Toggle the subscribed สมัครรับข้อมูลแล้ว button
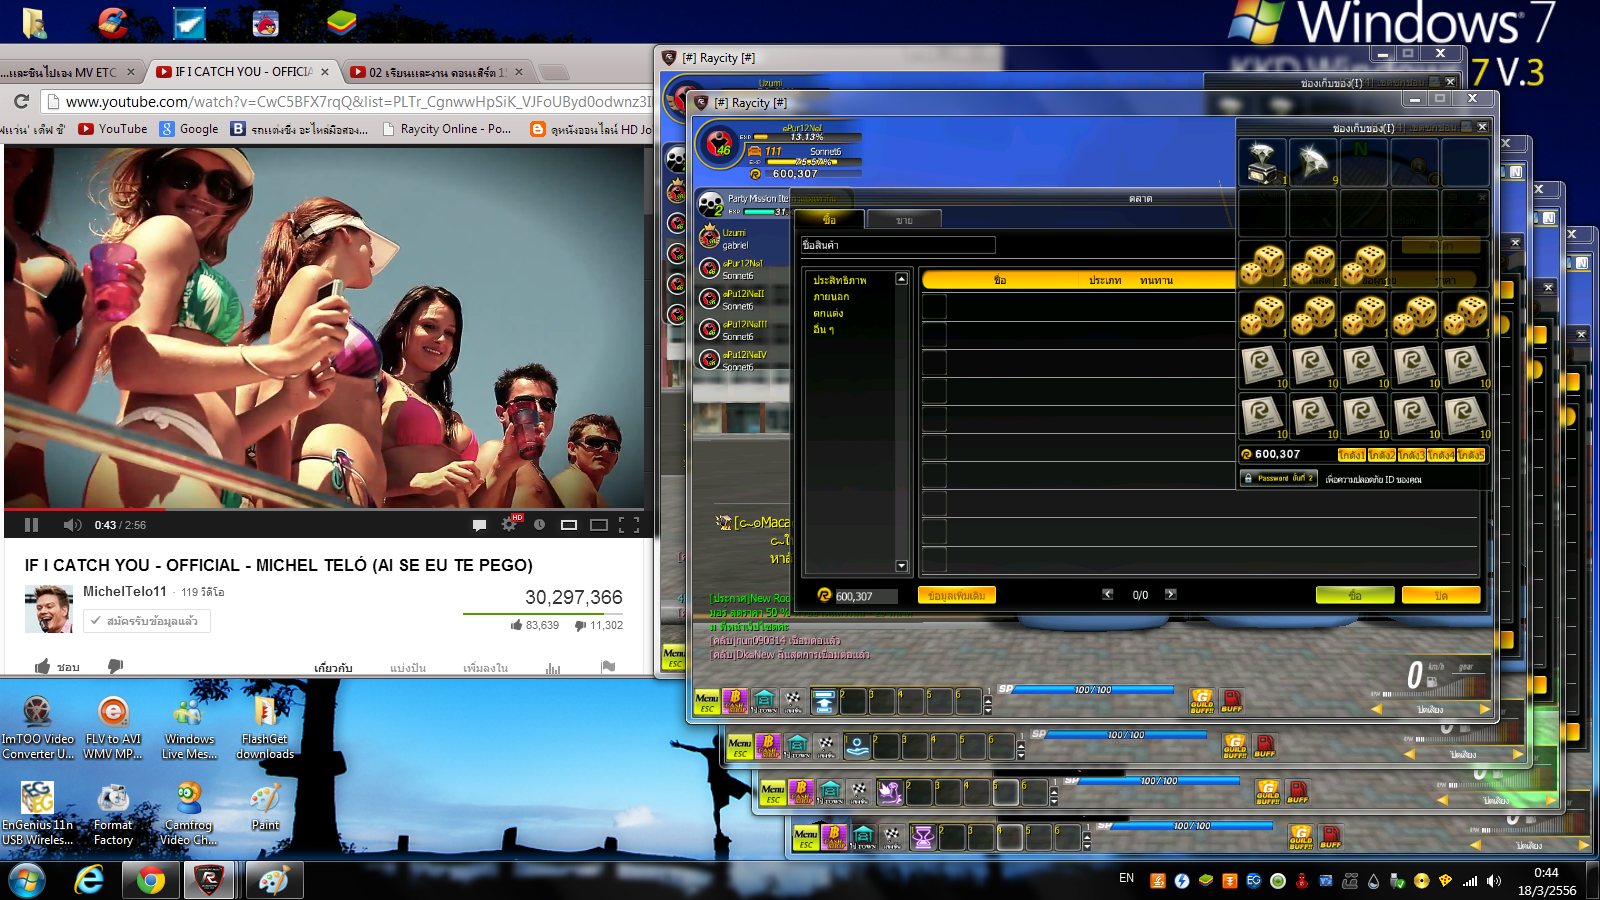 pos(146,621)
